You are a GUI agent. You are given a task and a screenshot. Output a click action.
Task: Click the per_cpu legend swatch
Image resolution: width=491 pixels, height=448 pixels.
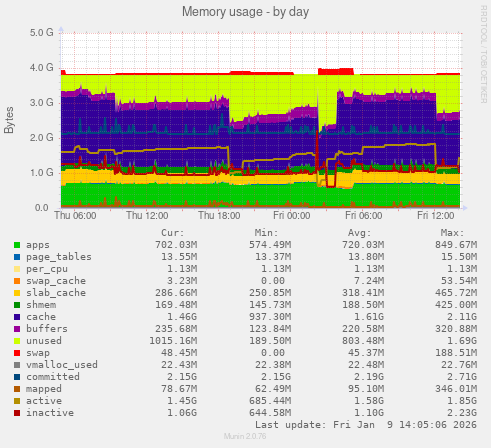tap(17, 269)
